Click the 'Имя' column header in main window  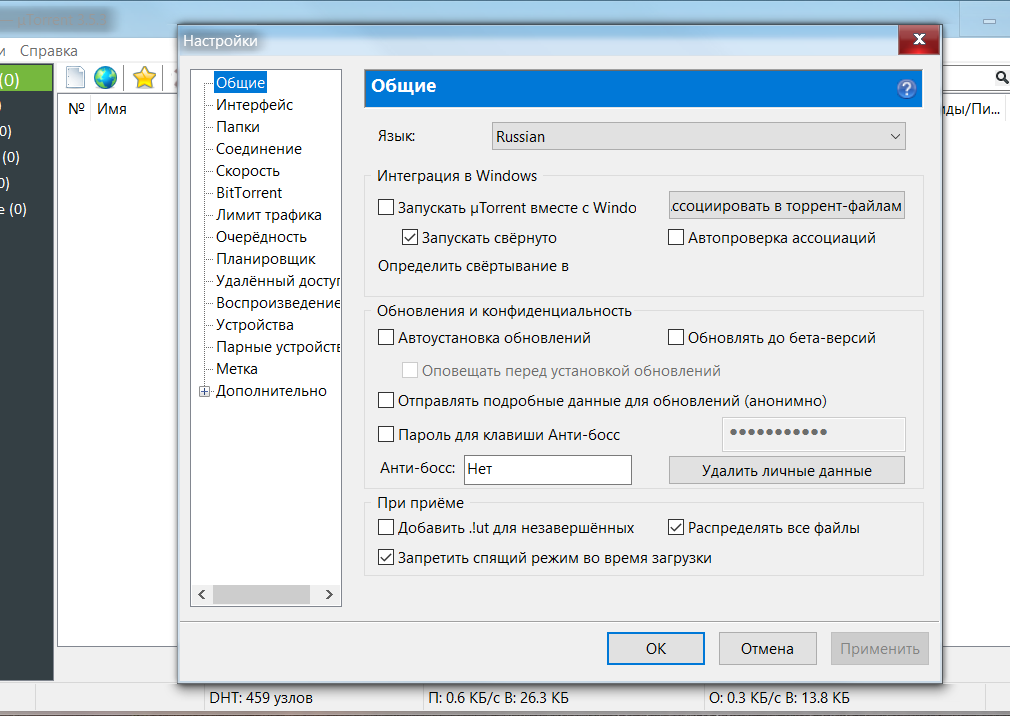click(111, 109)
